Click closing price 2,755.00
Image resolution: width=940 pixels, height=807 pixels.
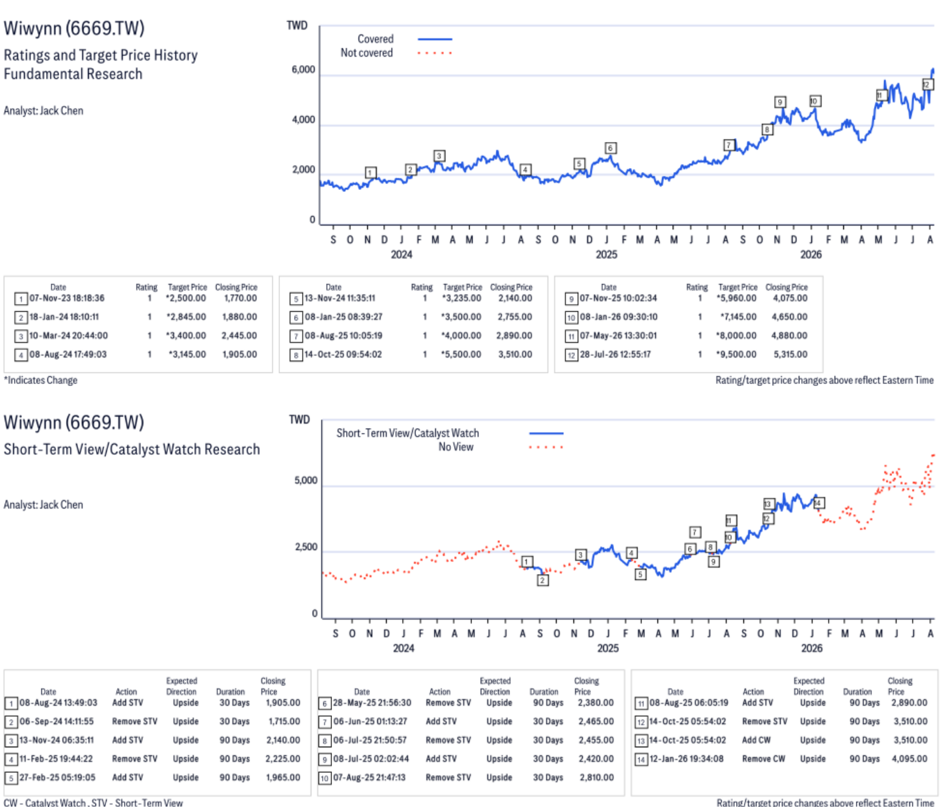coord(515,317)
